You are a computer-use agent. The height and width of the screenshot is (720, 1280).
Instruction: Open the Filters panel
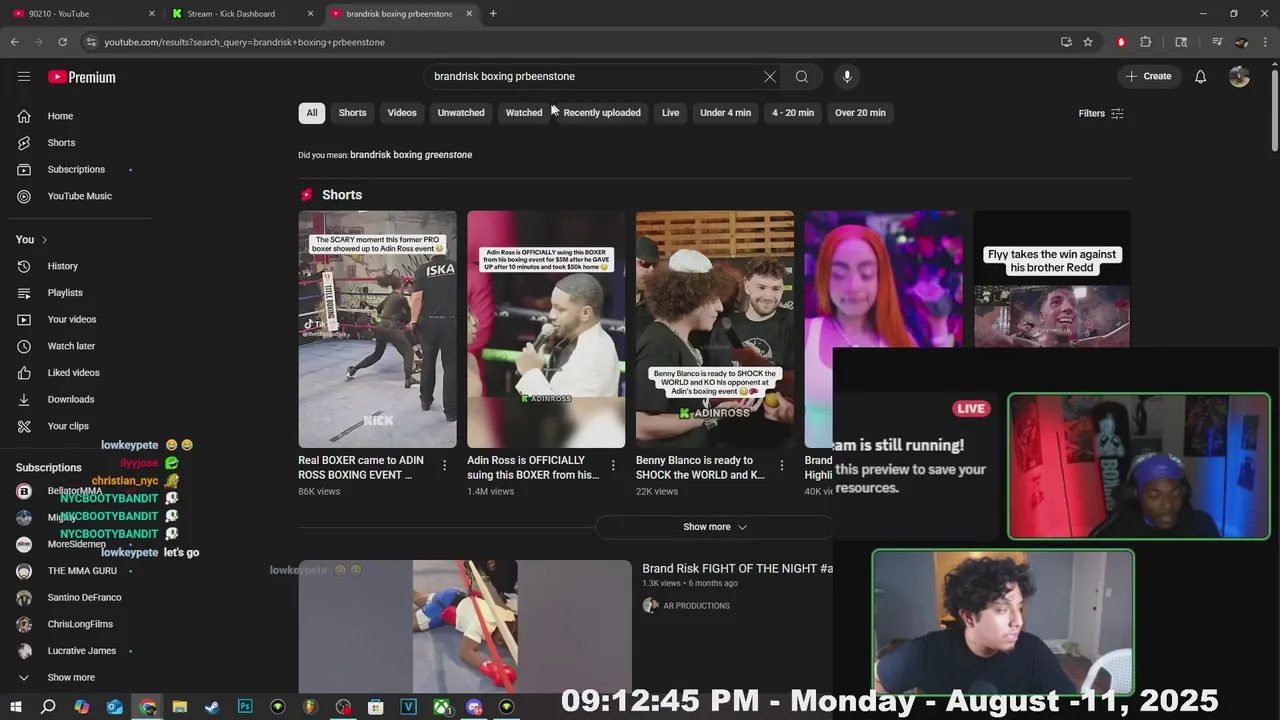[x=1101, y=113]
